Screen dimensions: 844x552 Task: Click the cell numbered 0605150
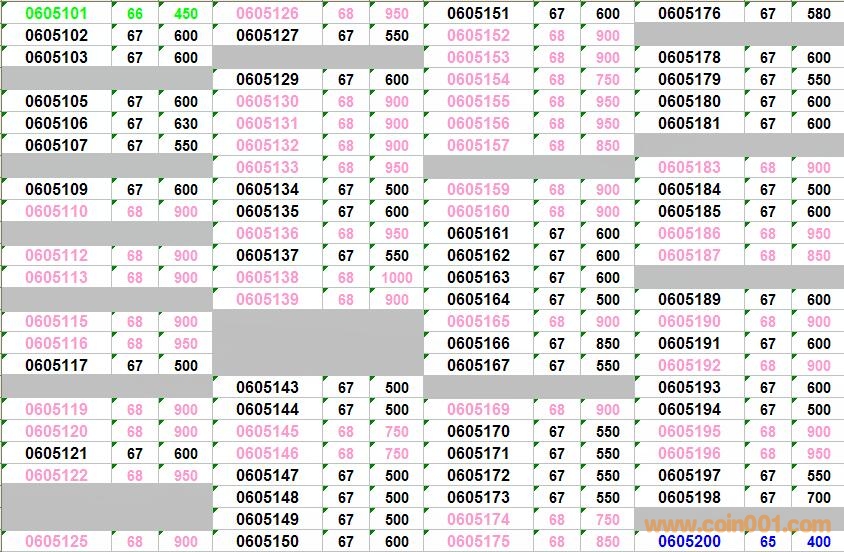(267, 541)
